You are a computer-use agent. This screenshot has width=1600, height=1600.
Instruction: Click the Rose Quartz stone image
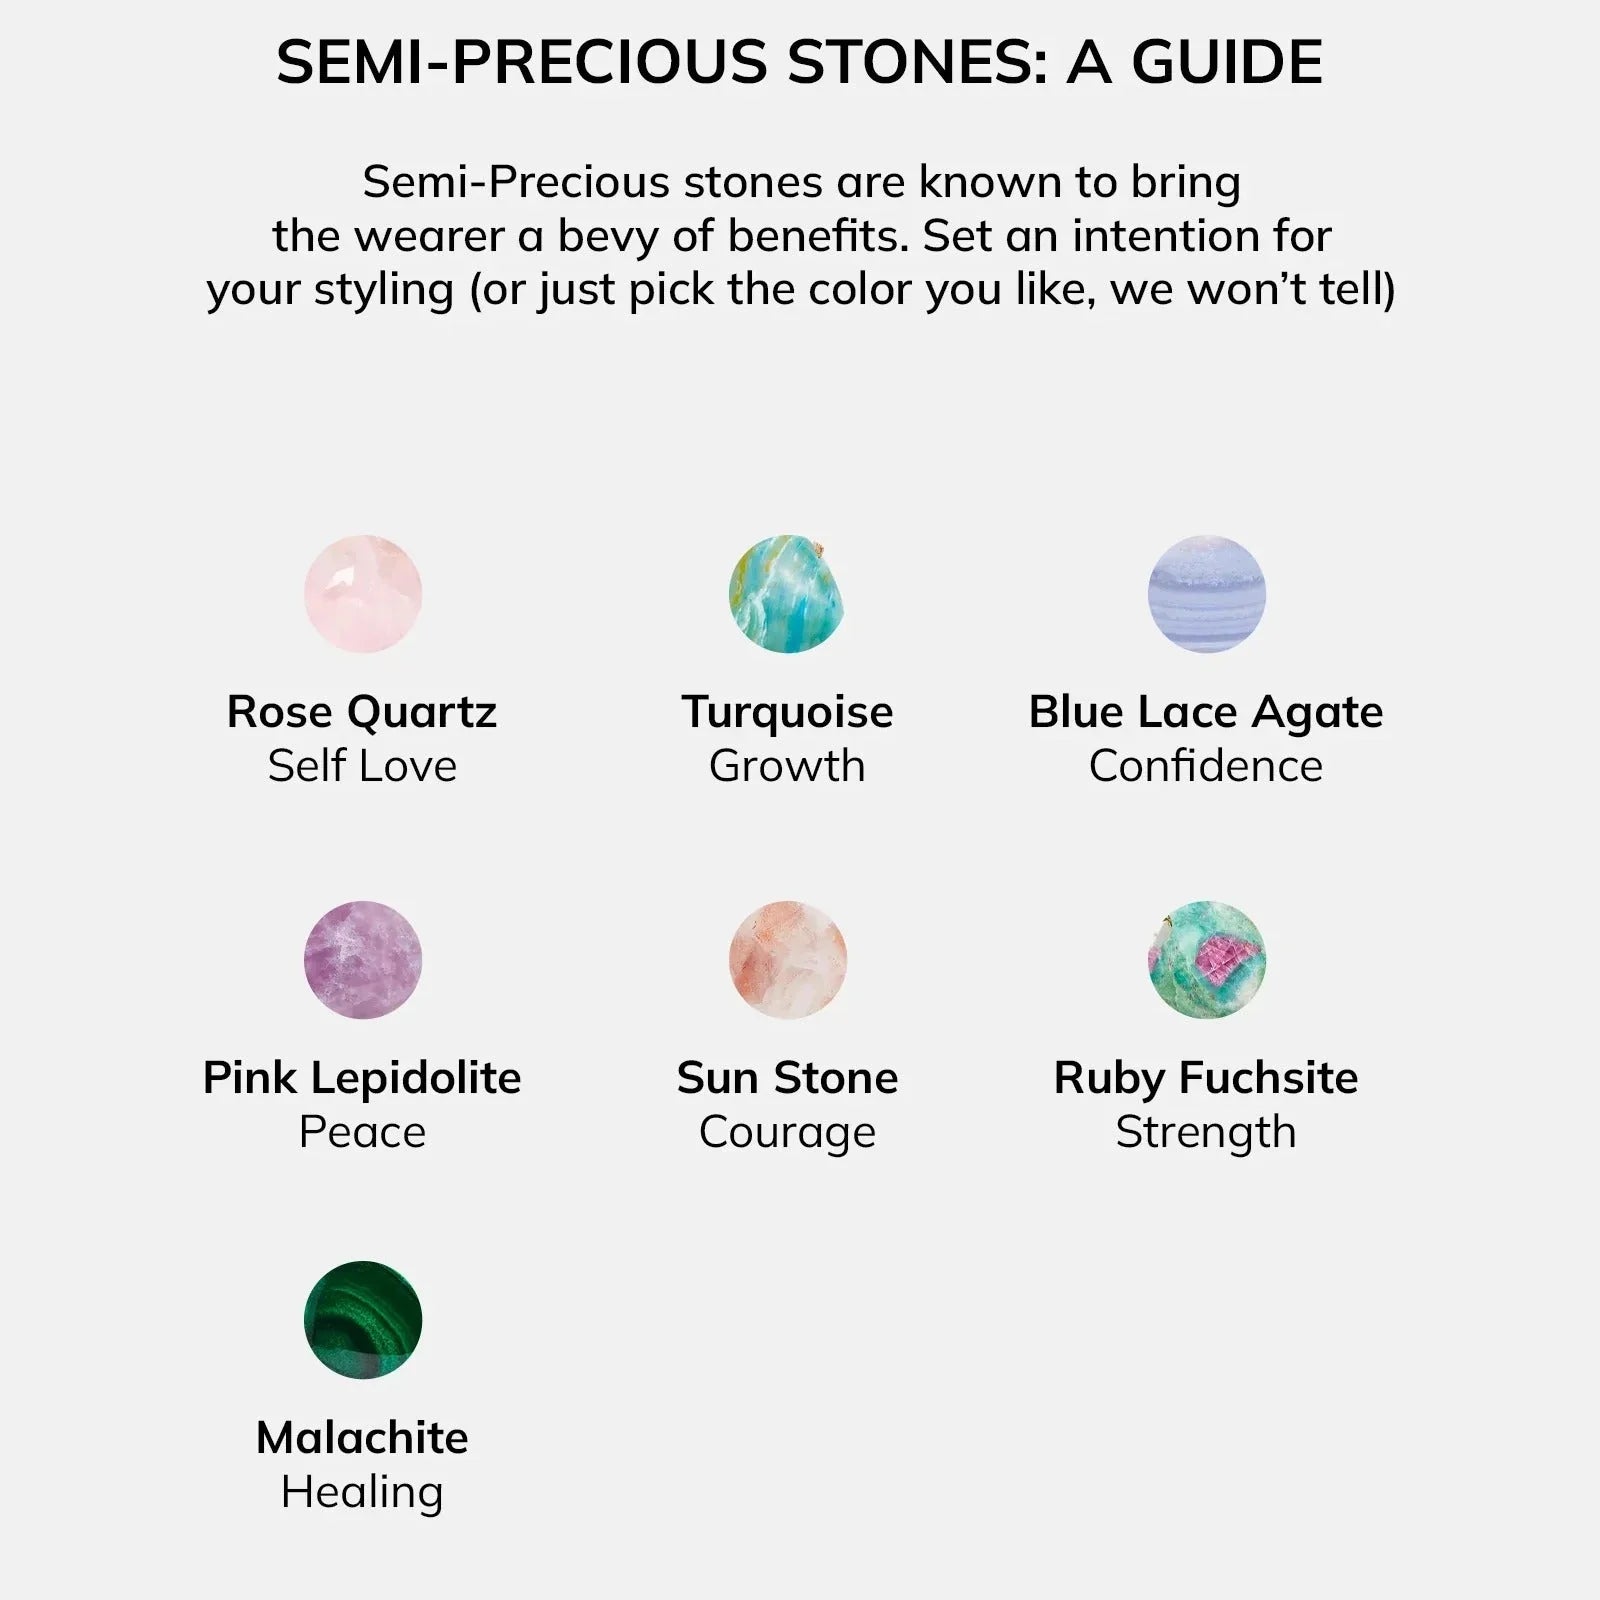pos(363,594)
